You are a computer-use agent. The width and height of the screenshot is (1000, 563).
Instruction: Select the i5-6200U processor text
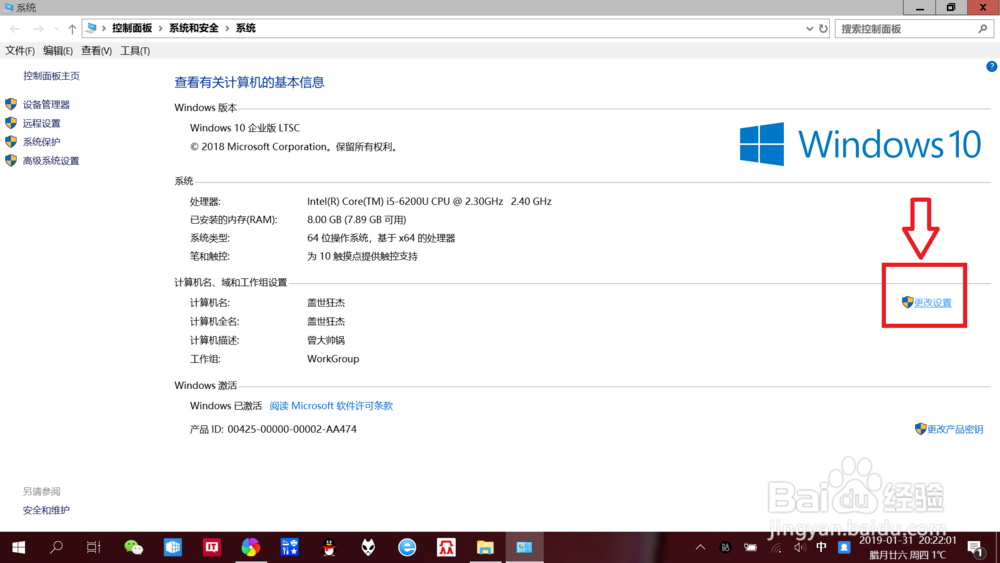[429, 201]
